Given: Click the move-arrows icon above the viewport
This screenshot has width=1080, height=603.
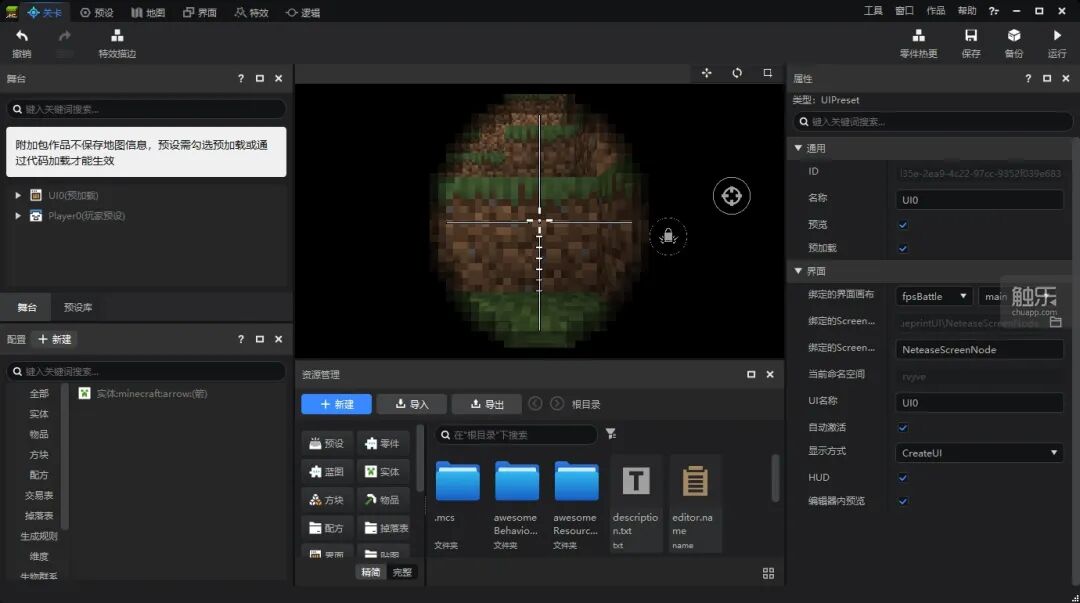Looking at the screenshot, I should (x=707, y=73).
